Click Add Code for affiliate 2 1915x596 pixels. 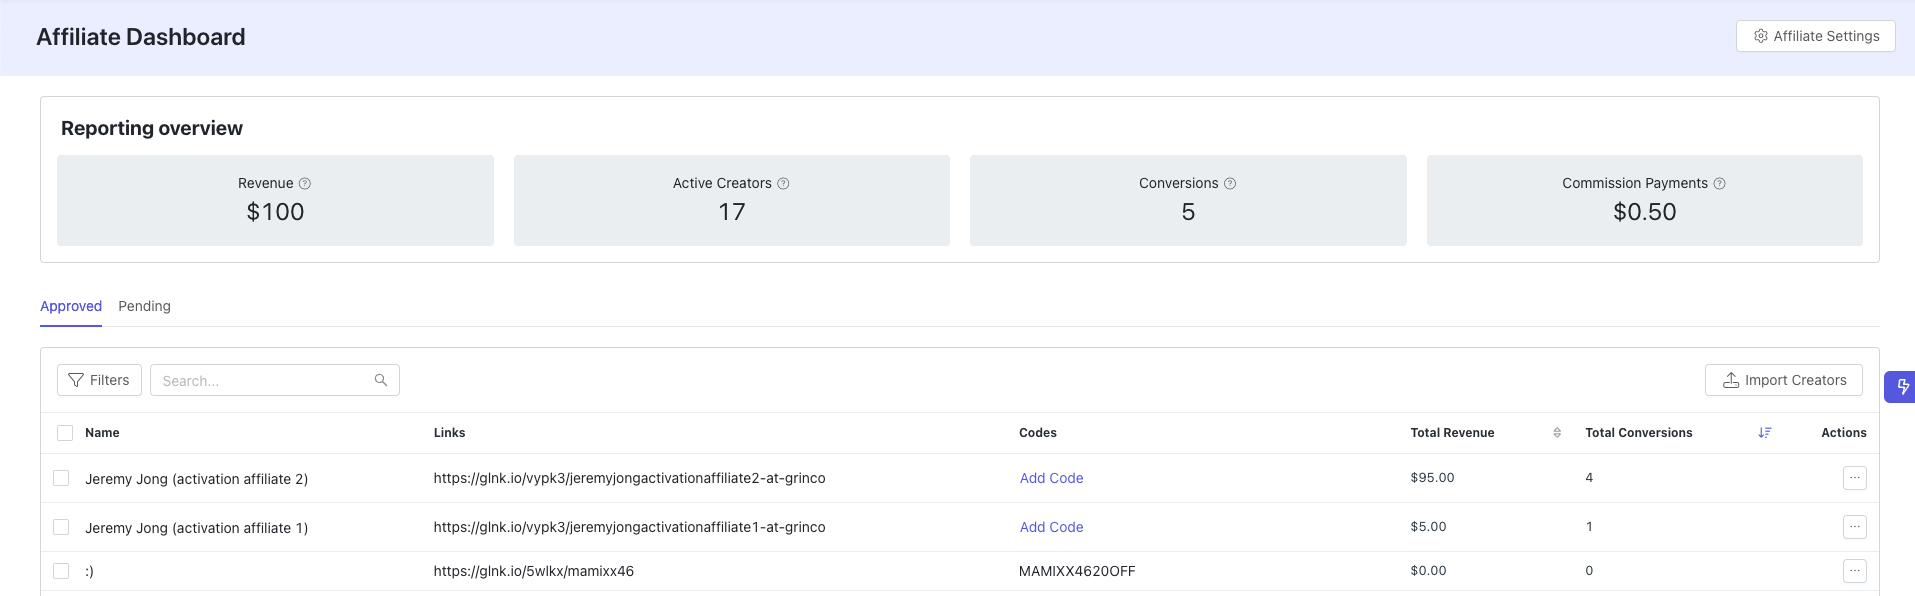[x=1051, y=478]
